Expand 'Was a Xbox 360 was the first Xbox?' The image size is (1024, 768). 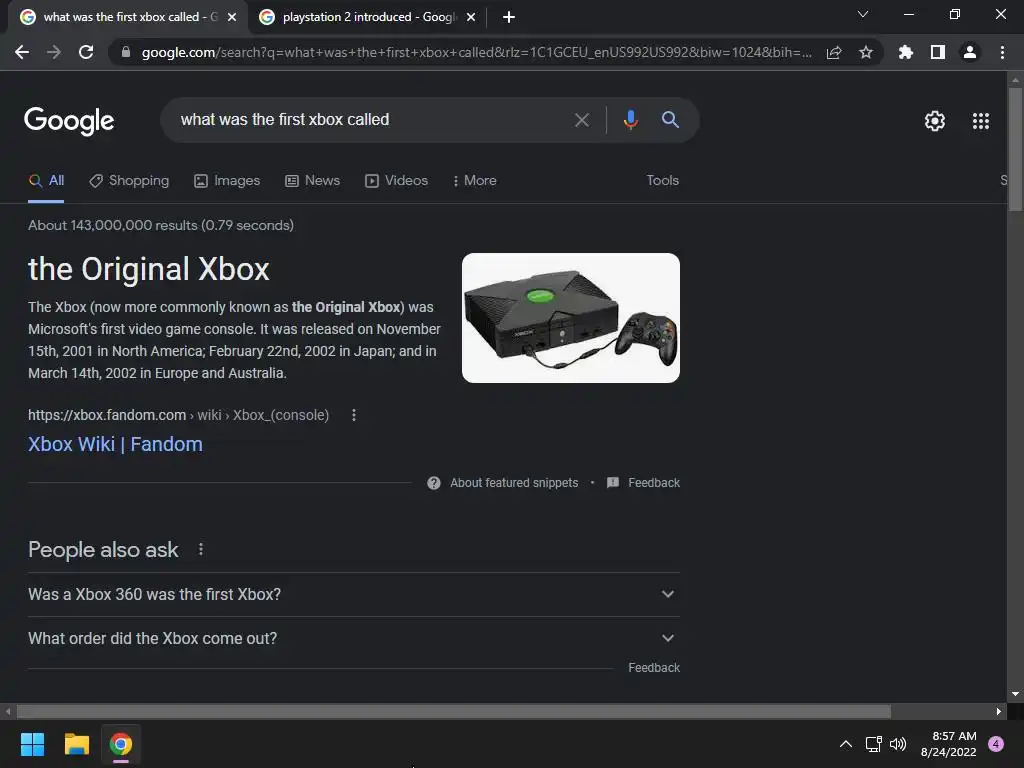[x=354, y=594]
